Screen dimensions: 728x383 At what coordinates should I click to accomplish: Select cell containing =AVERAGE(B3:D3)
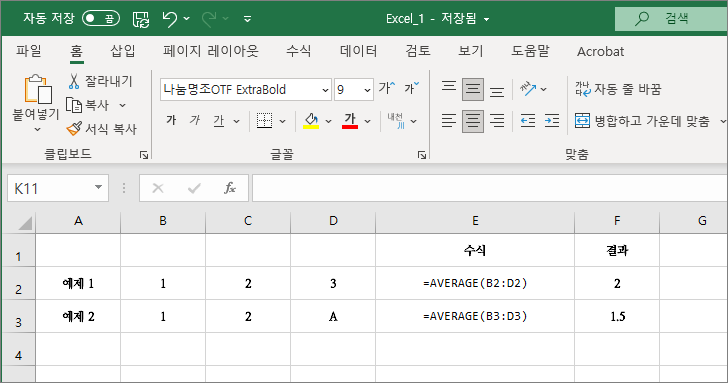(474, 316)
